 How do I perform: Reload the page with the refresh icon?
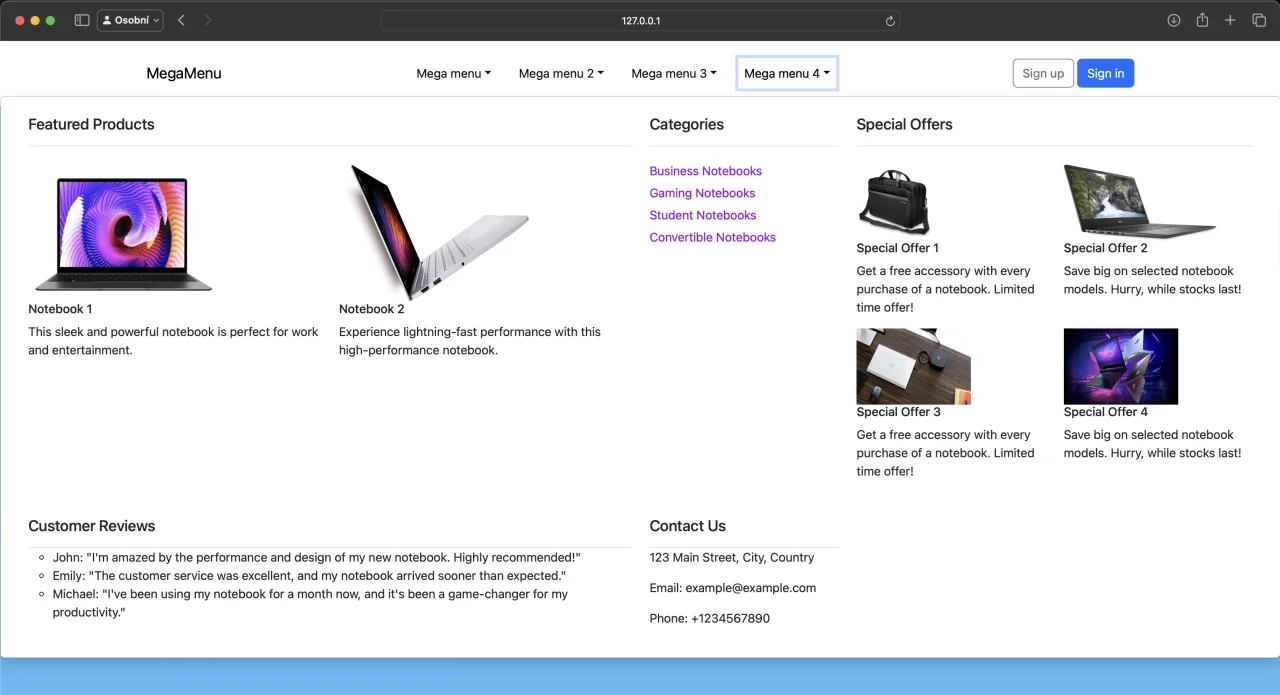click(x=890, y=20)
